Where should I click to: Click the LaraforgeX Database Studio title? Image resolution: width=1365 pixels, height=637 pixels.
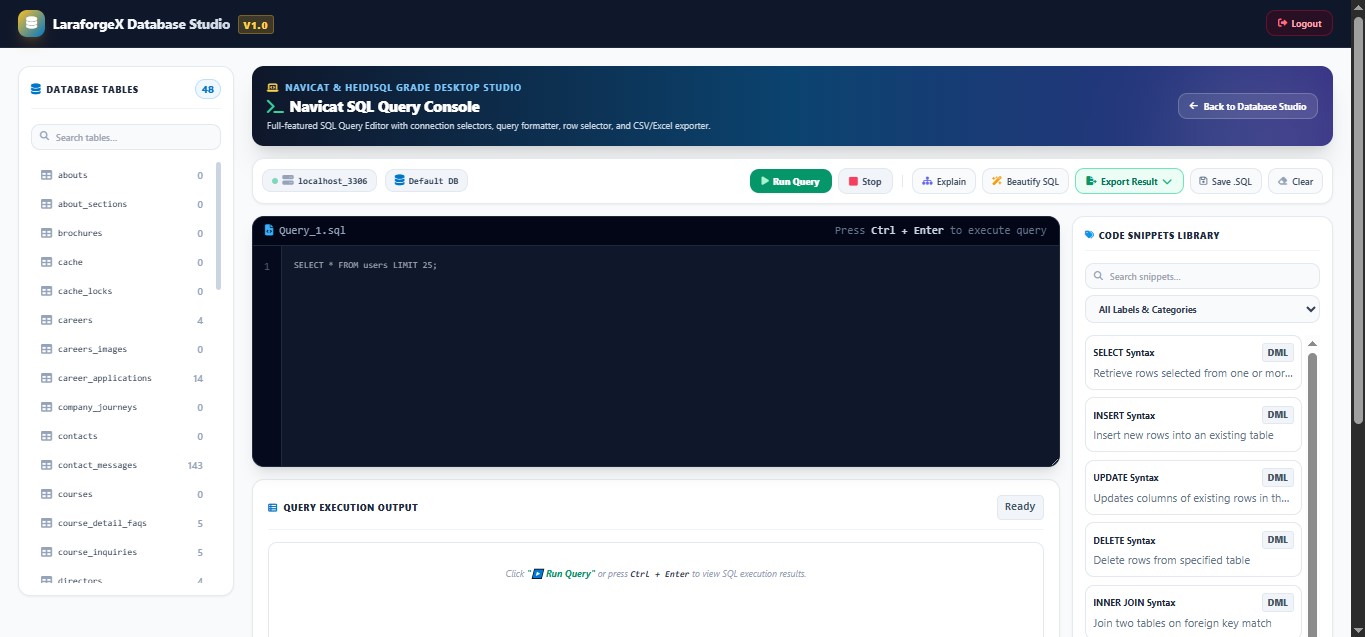pos(141,24)
